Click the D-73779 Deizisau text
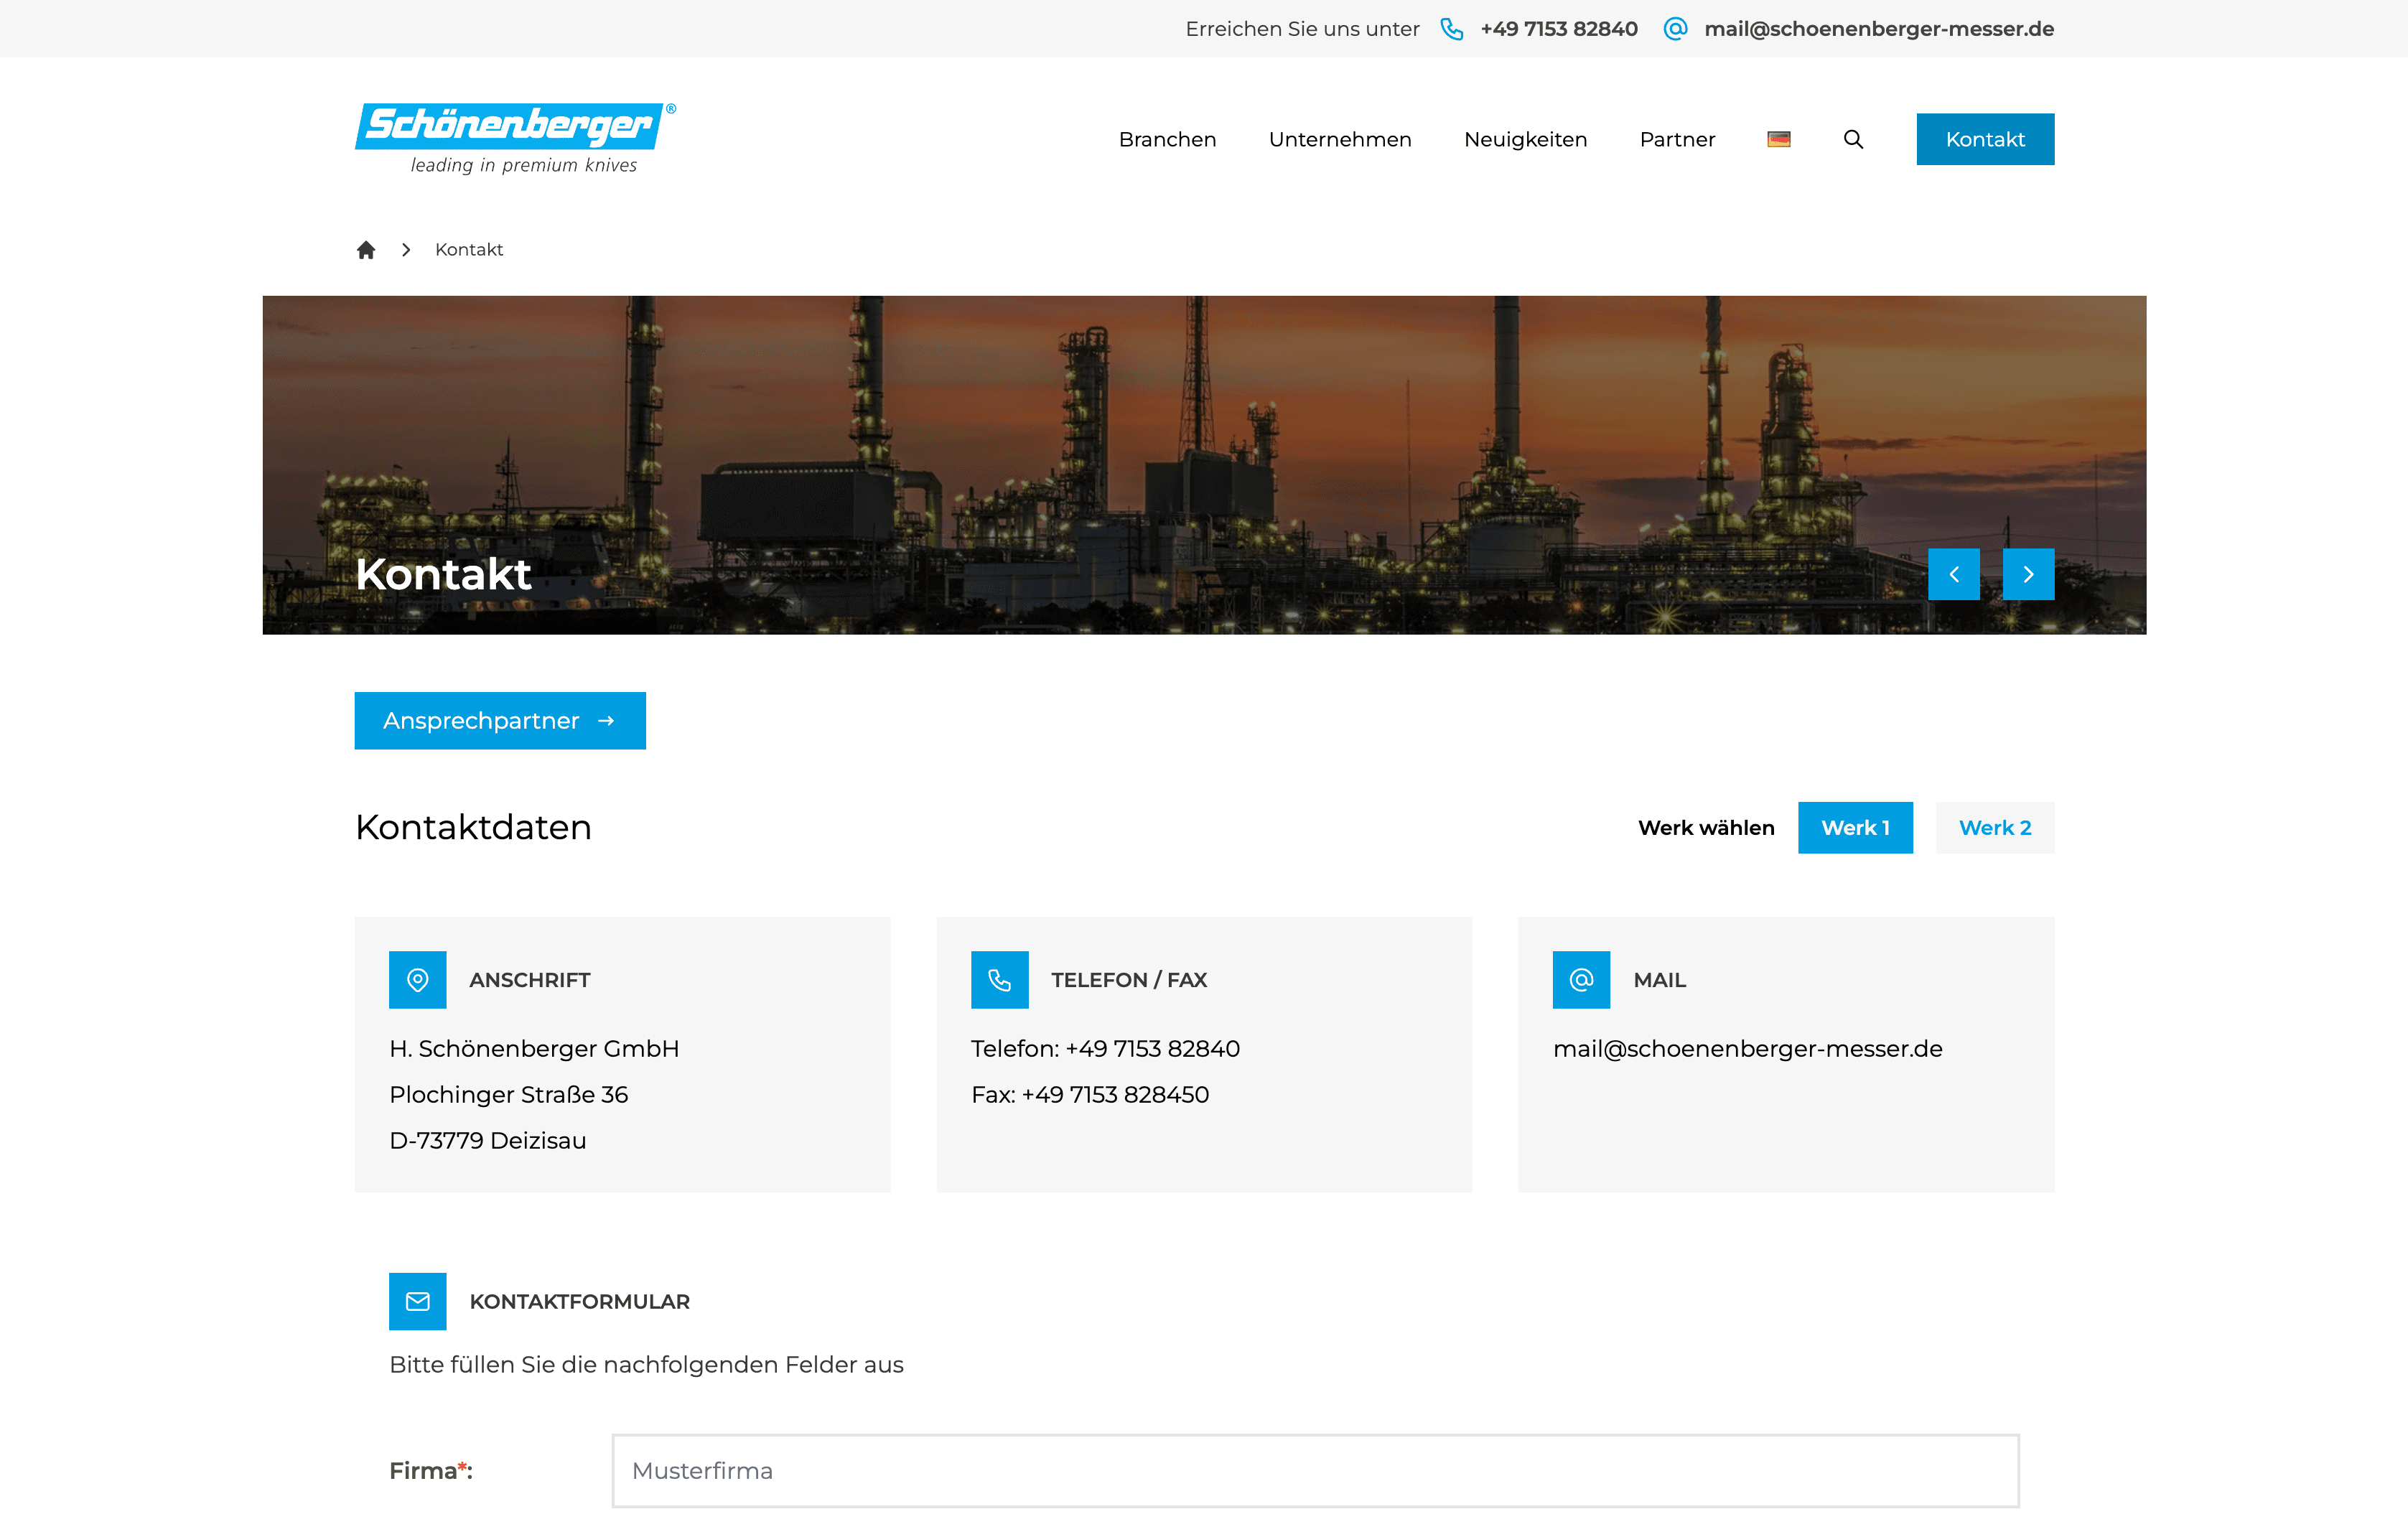 click(487, 1140)
